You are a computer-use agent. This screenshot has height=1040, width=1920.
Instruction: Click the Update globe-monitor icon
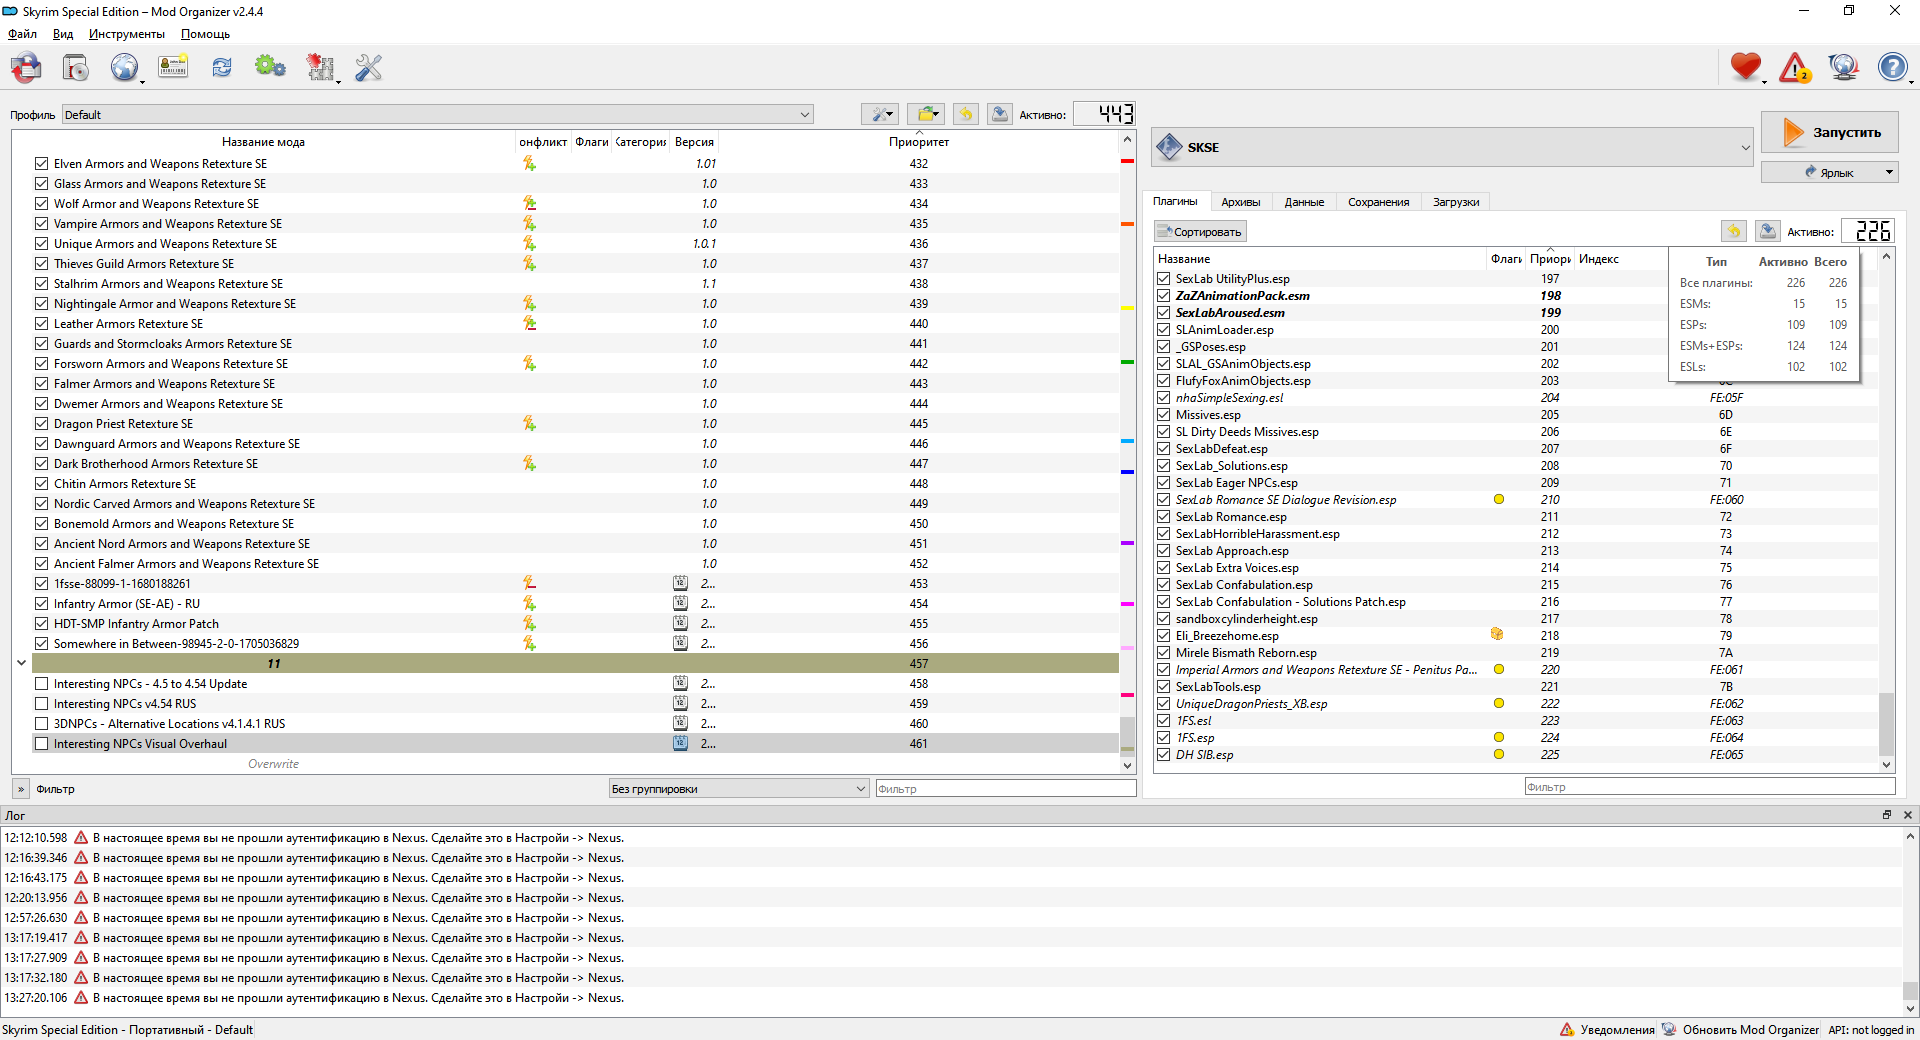(1843, 68)
